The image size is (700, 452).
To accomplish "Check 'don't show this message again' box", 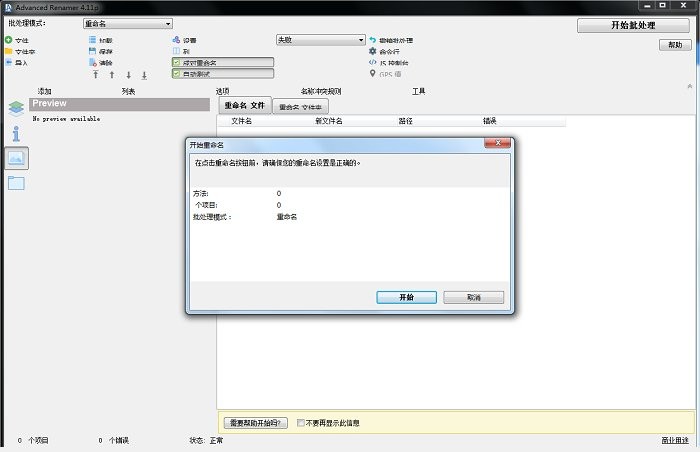I will tap(301, 423).
